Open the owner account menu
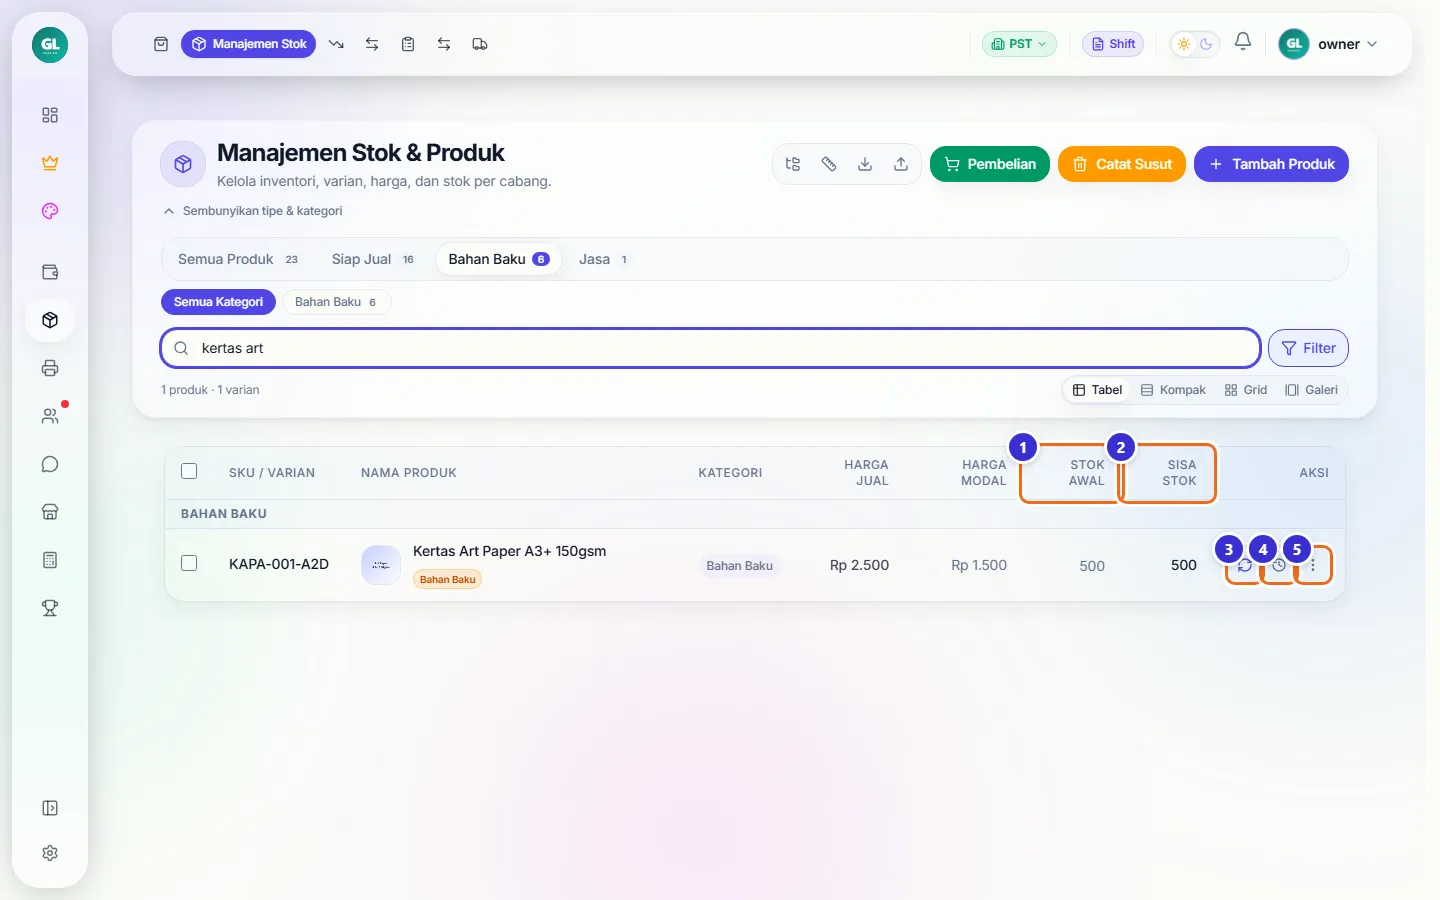Image resolution: width=1440 pixels, height=900 pixels. tap(1329, 44)
